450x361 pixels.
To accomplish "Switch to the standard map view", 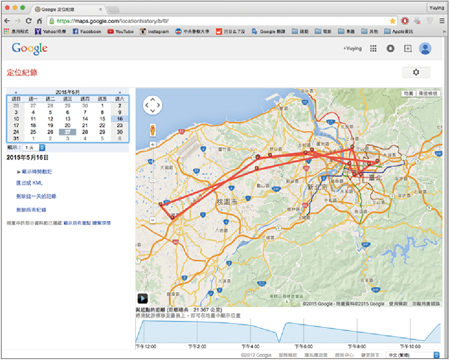I will 409,94.
